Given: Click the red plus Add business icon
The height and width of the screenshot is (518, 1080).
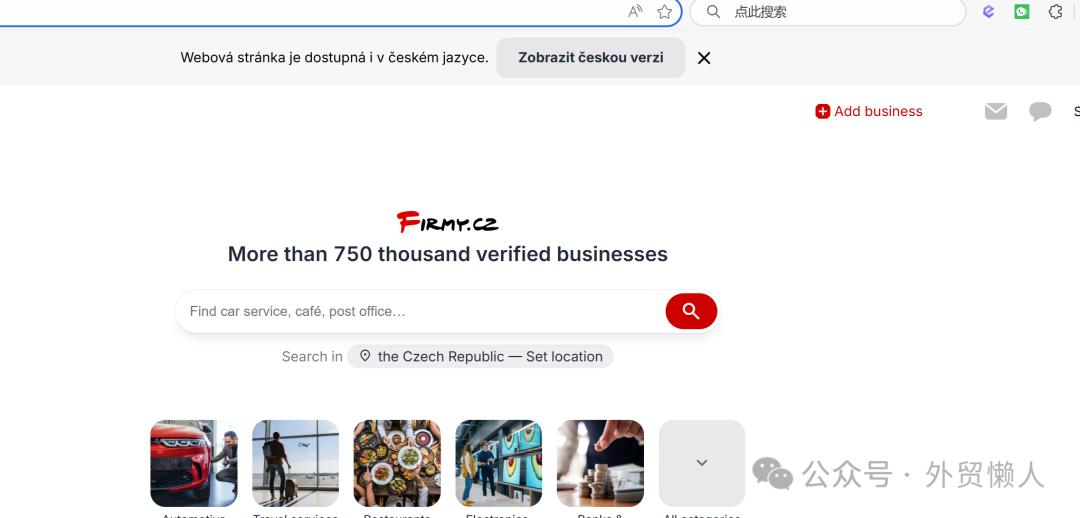Looking at the screenshot, I should (822, 112).
